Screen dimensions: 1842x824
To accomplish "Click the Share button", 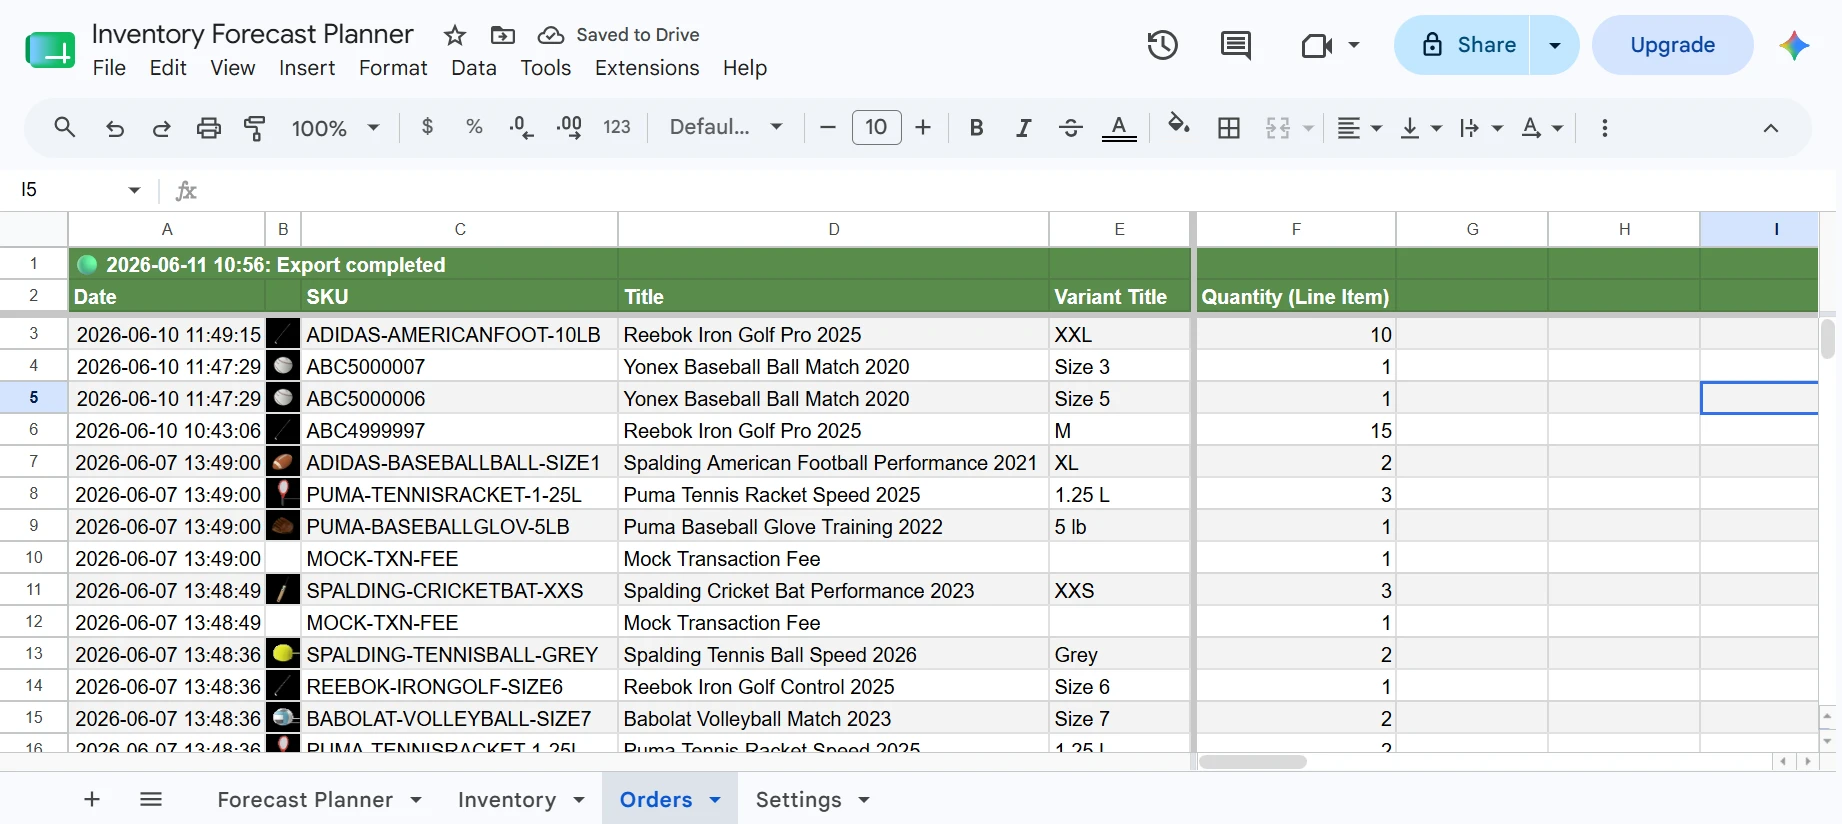I will (x=1463, y=45).
